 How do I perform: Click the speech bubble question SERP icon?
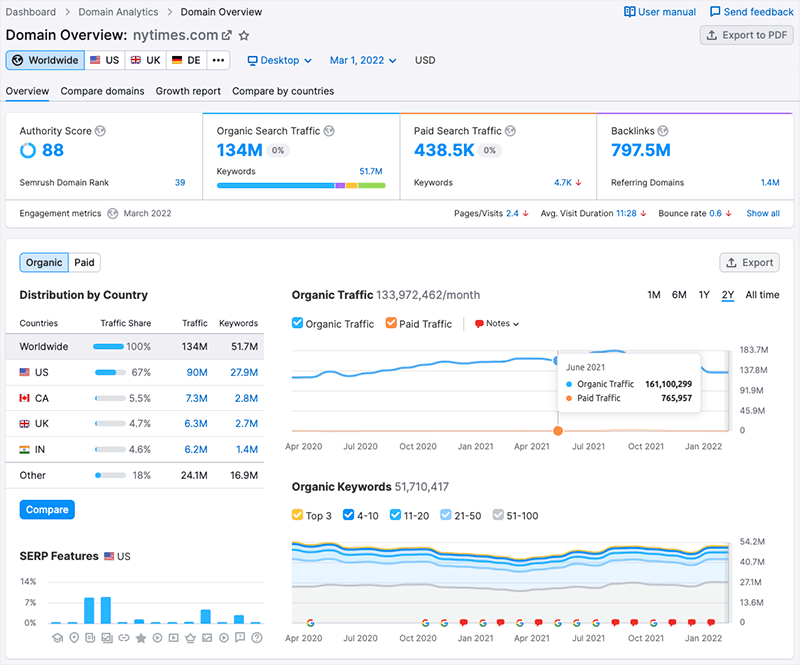click(x=240, y=637)
